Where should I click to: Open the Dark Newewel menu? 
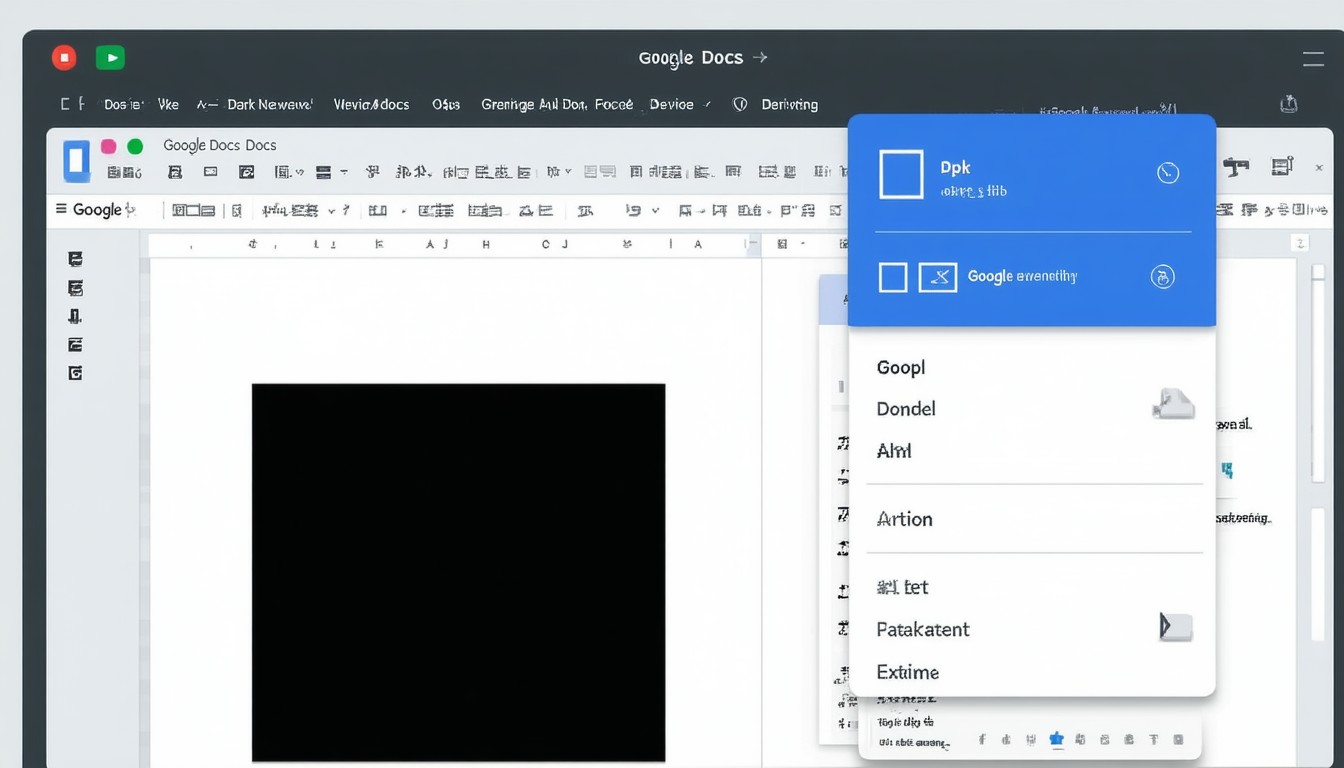click(269, 104)
